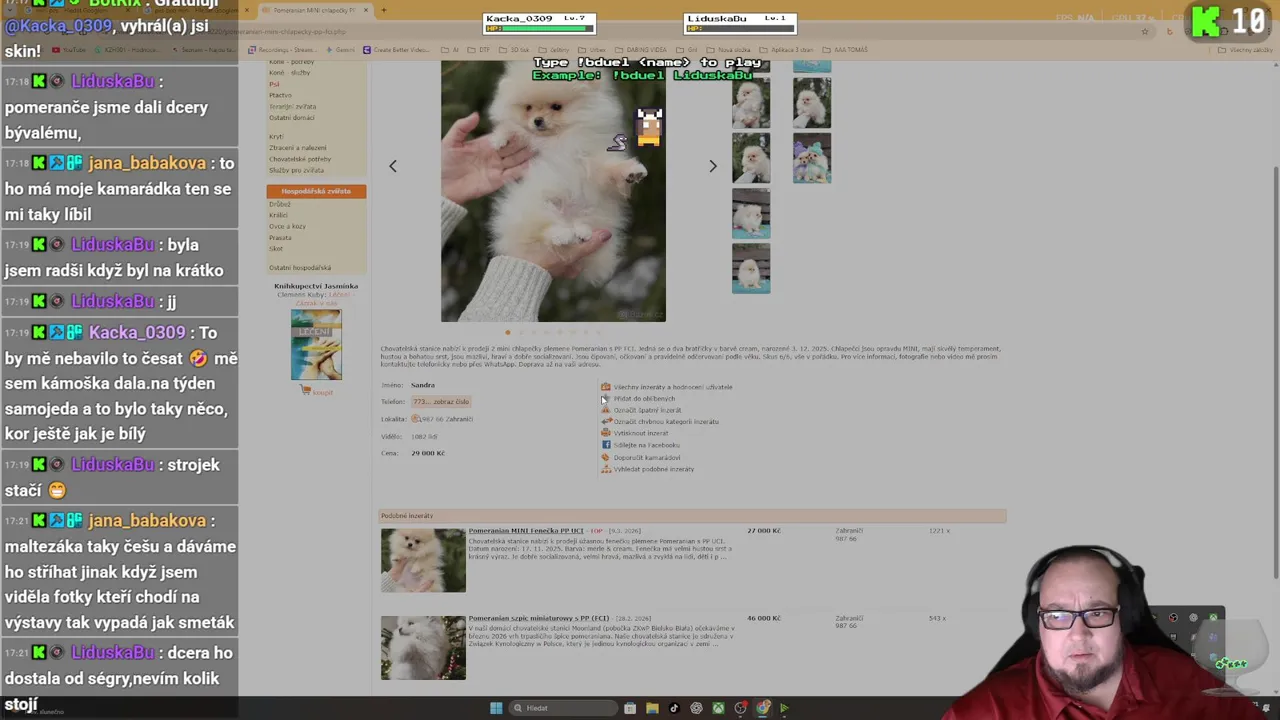Open the Ostatní hospodářská category

pyautogui.click(x=300, y=268)
